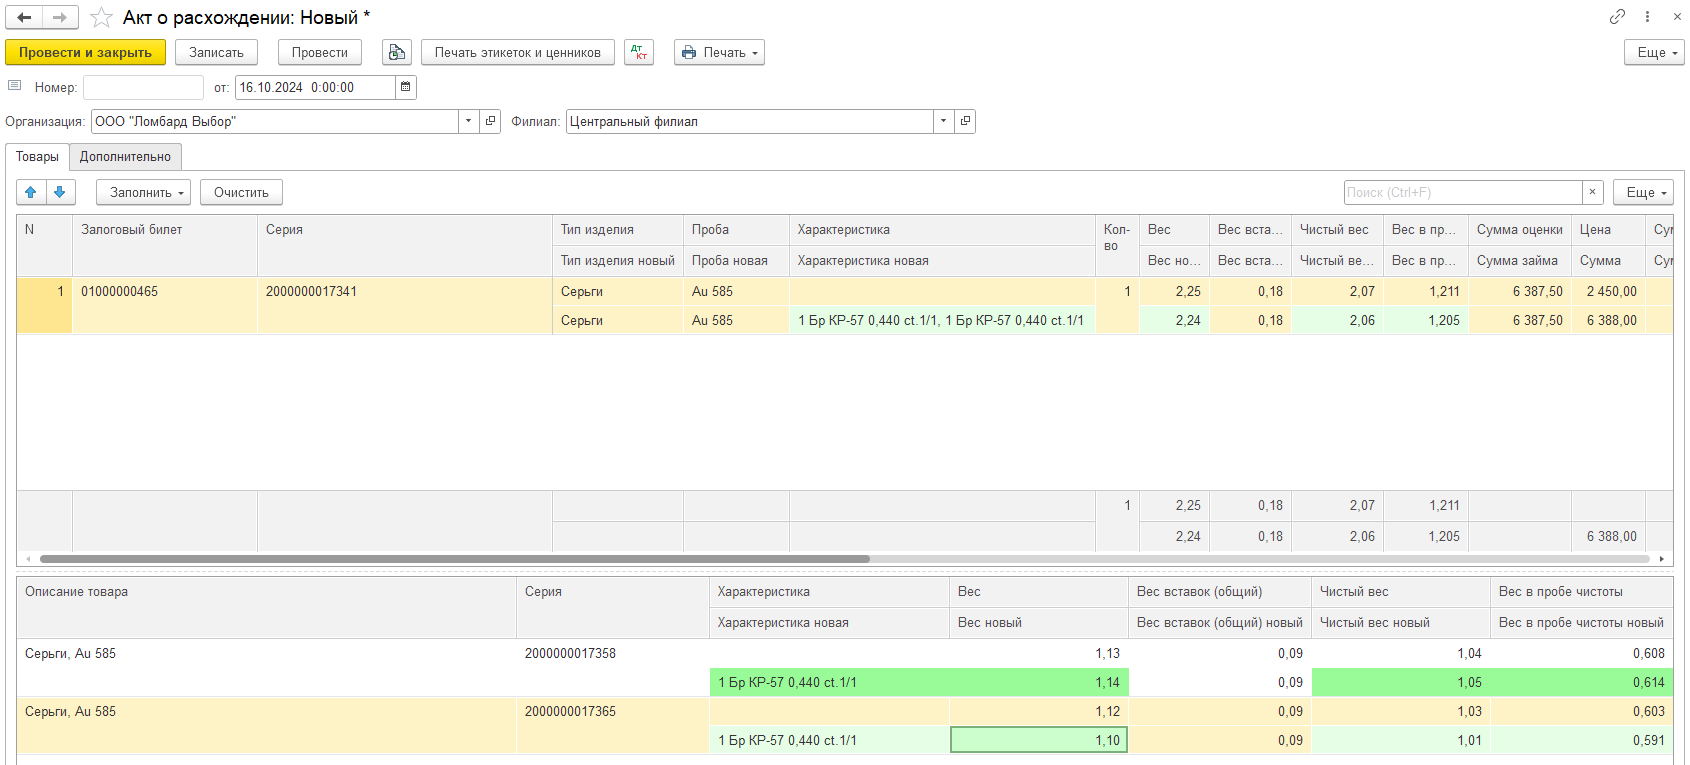Expand the Филиал dropdown list
This screenshot has width=1690, height=765.
pos(944,121)
